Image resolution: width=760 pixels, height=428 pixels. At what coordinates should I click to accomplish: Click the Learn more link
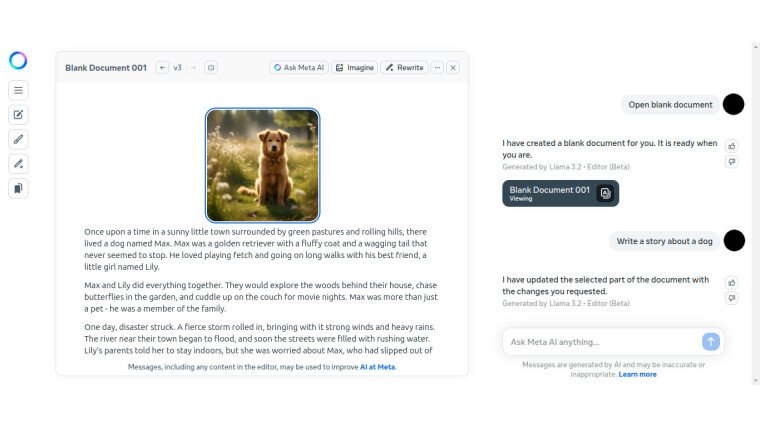(x=637, y=374)
